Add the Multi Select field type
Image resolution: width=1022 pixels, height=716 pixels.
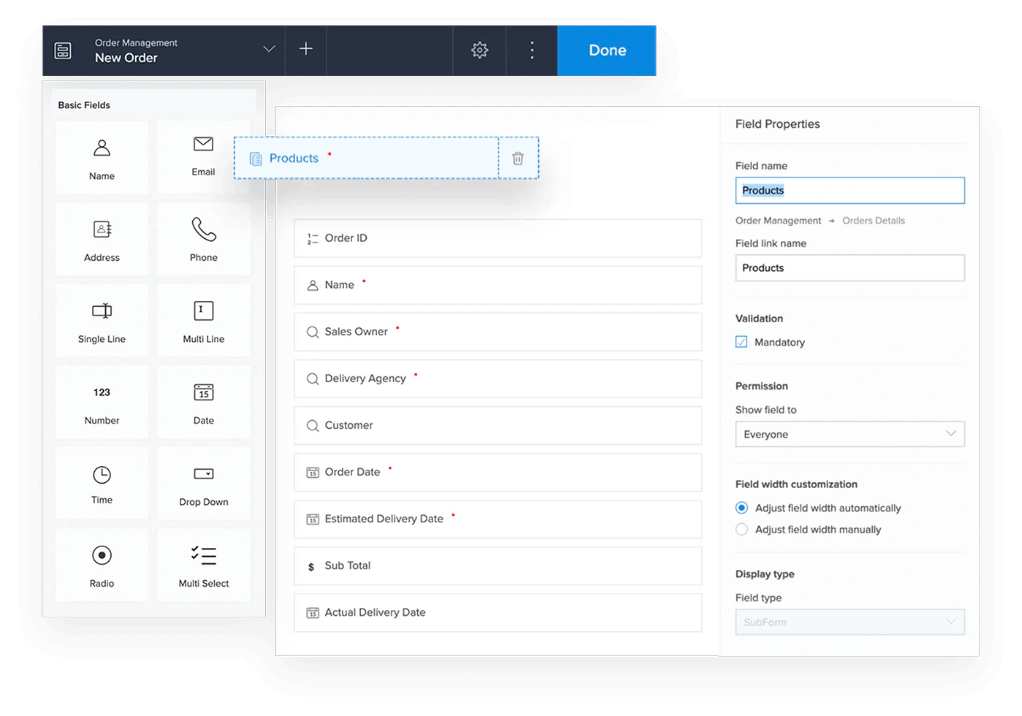pyautogui.click(x=203, y=565)
